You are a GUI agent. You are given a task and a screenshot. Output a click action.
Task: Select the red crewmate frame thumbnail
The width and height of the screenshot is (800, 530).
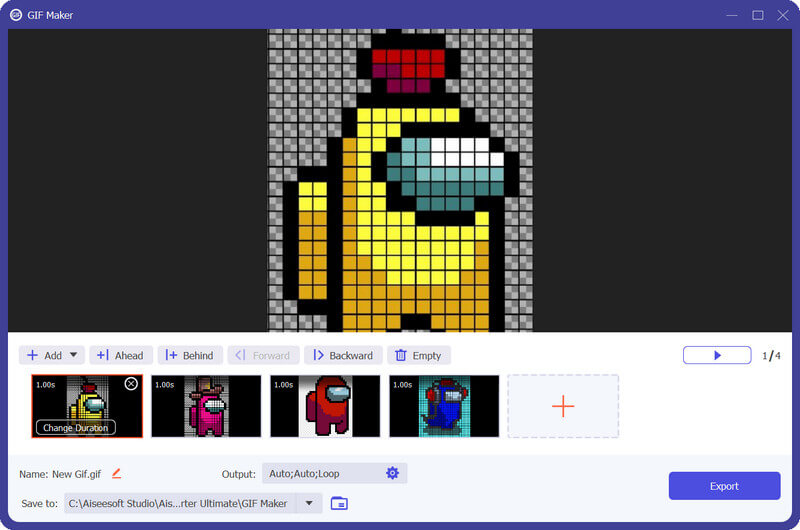[x=325, y=406]
